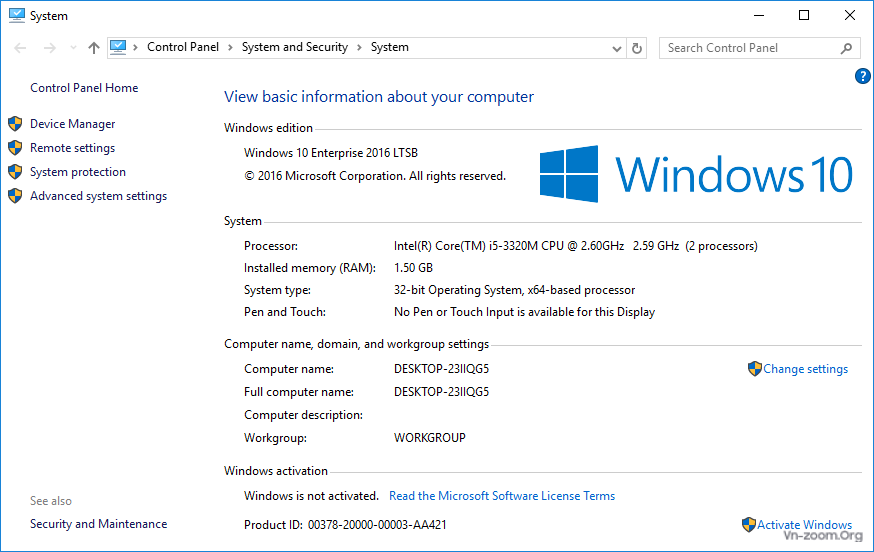Screen dimensions: 874x552
Task: Click the Computer description label
Action: tap(303, 415)
